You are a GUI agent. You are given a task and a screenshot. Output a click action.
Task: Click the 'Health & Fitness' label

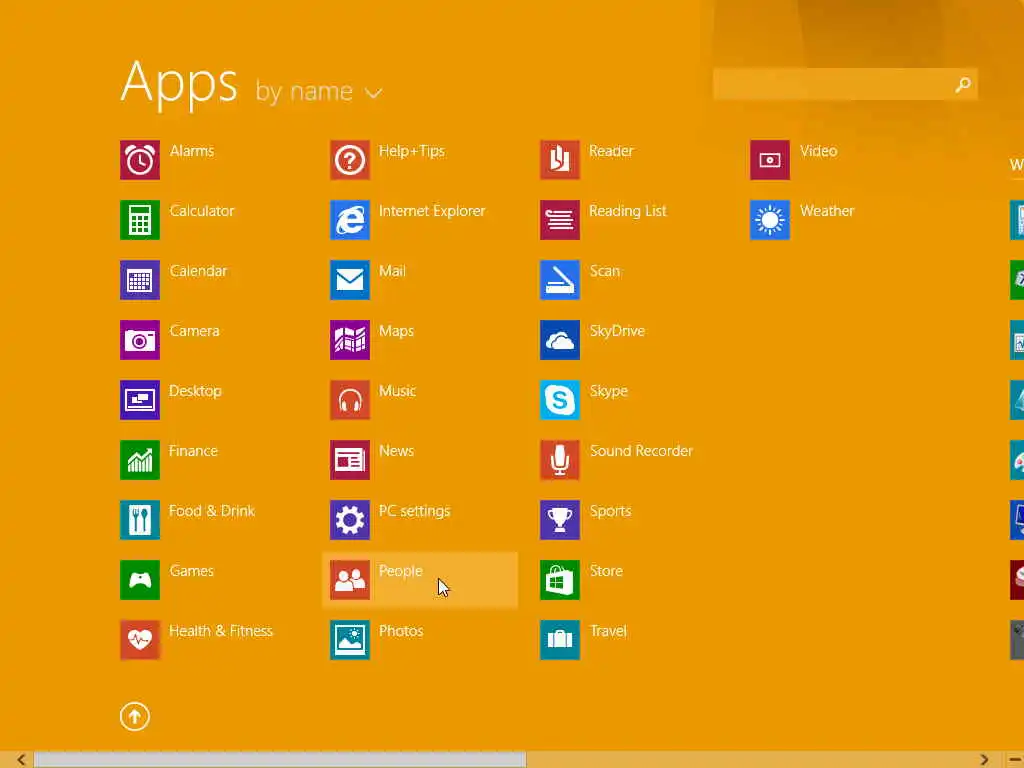(221, 631)
